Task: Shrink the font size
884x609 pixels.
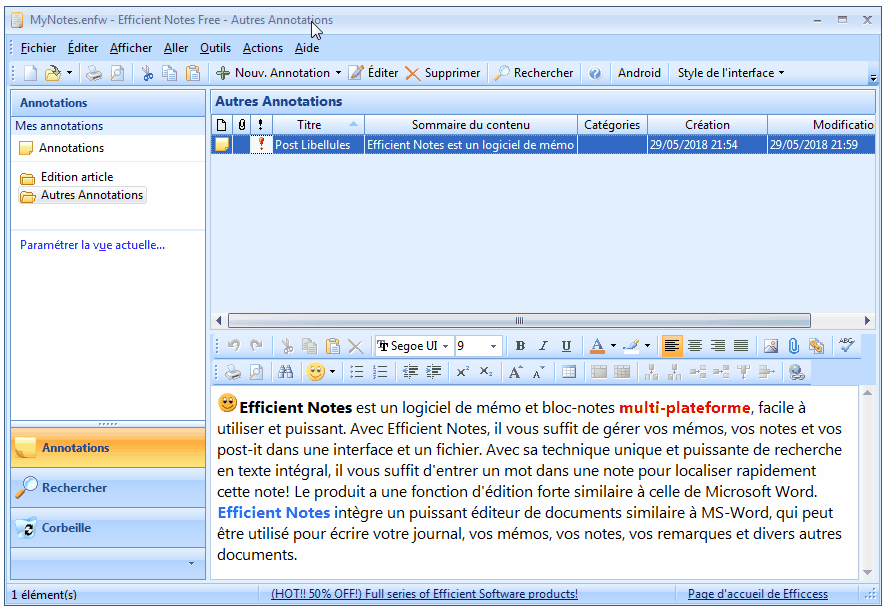Action: 539,372
